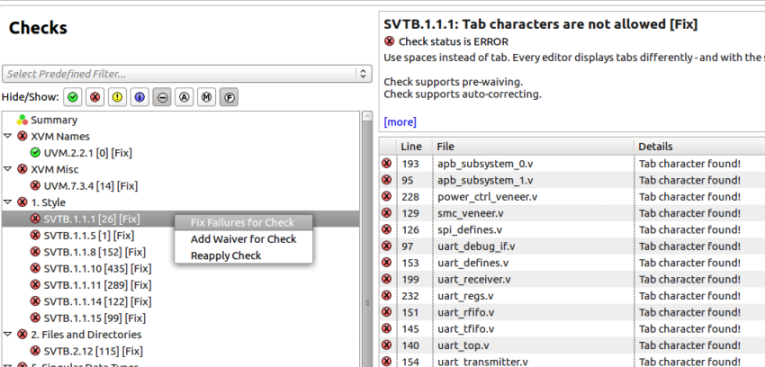Click error icon of uart_receiver.v row

386,279
